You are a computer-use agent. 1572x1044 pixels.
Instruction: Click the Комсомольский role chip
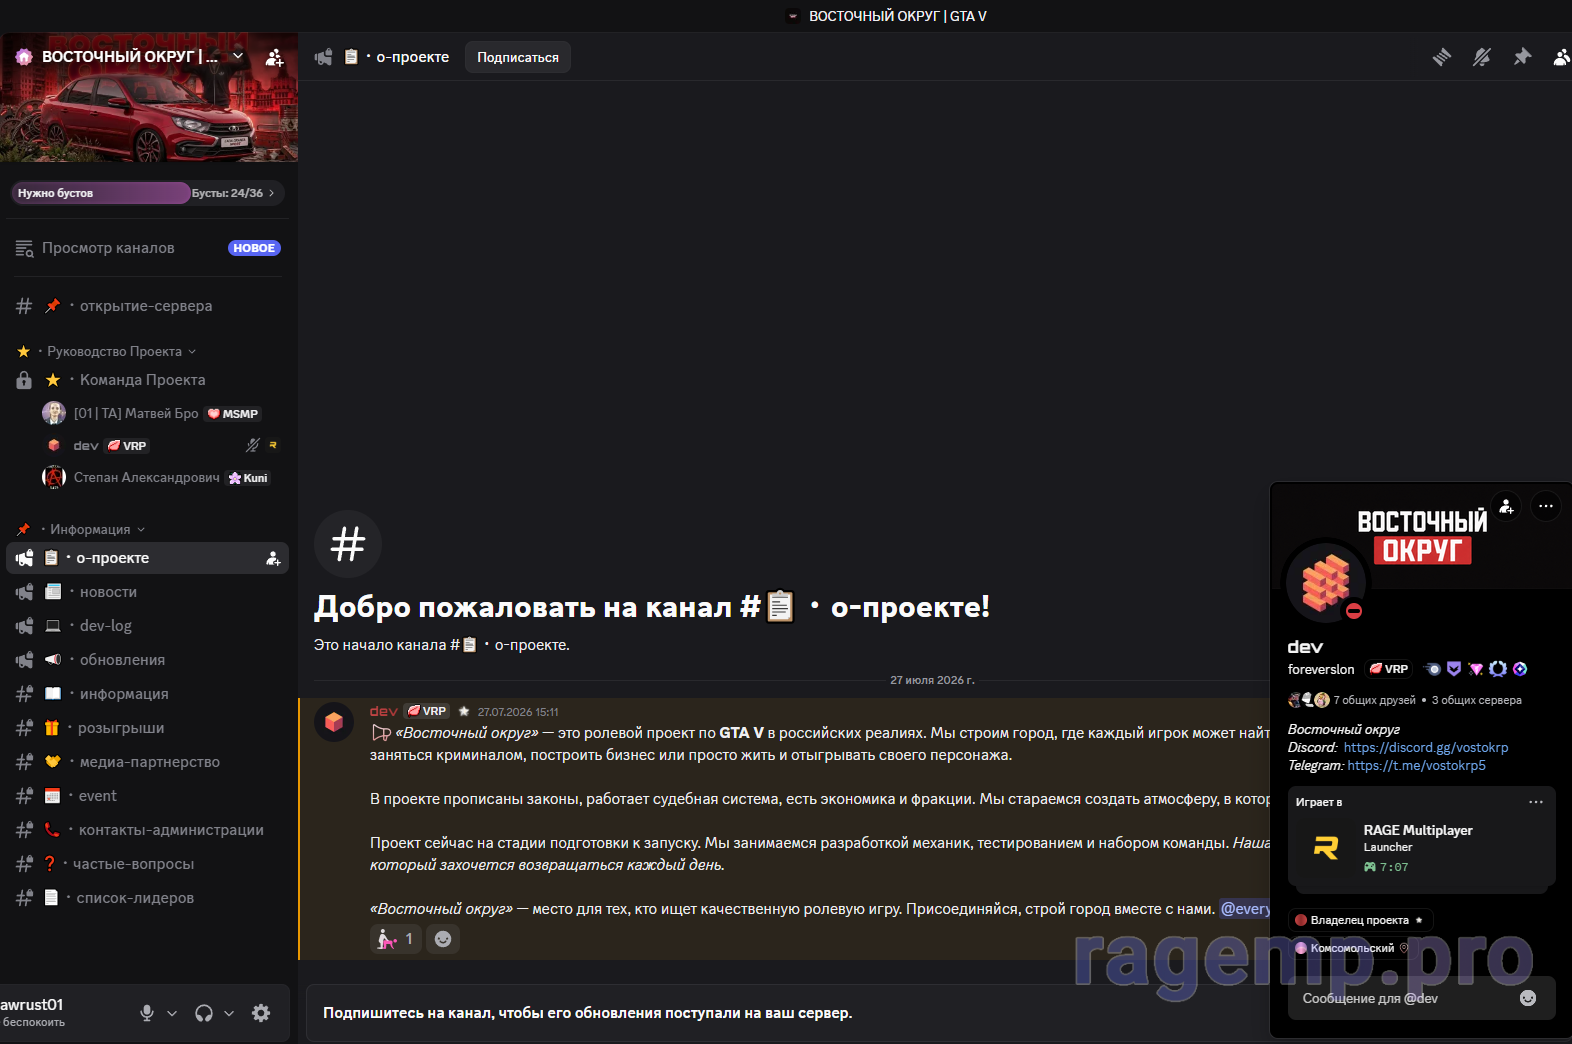(x=1351, y=948)
